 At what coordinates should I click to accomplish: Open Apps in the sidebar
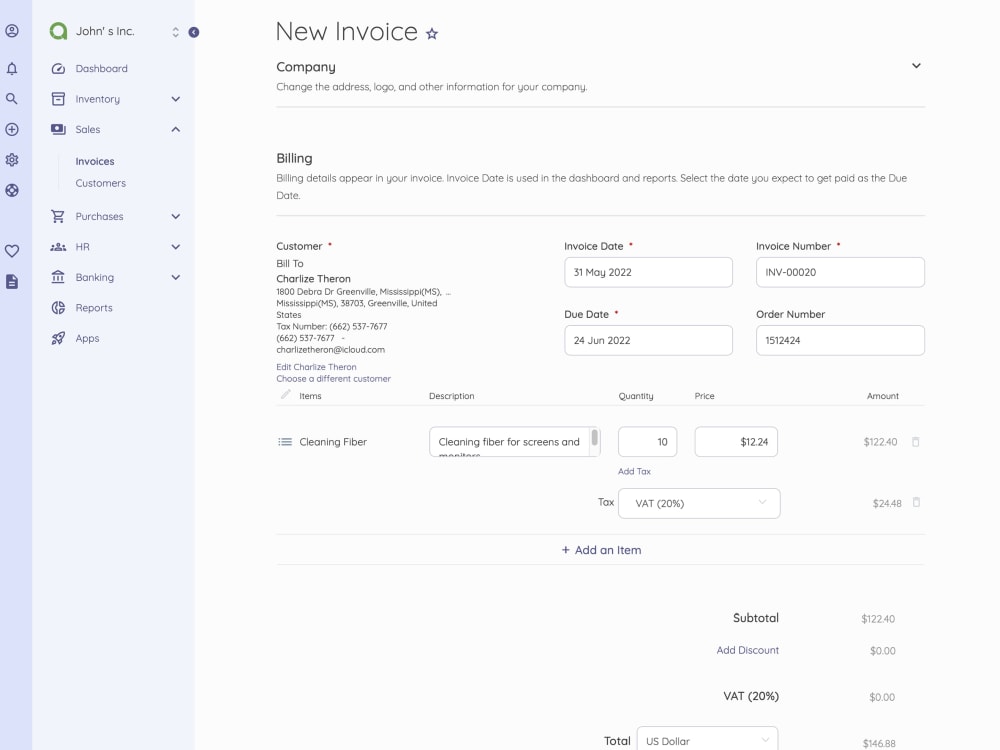[87, 338]
